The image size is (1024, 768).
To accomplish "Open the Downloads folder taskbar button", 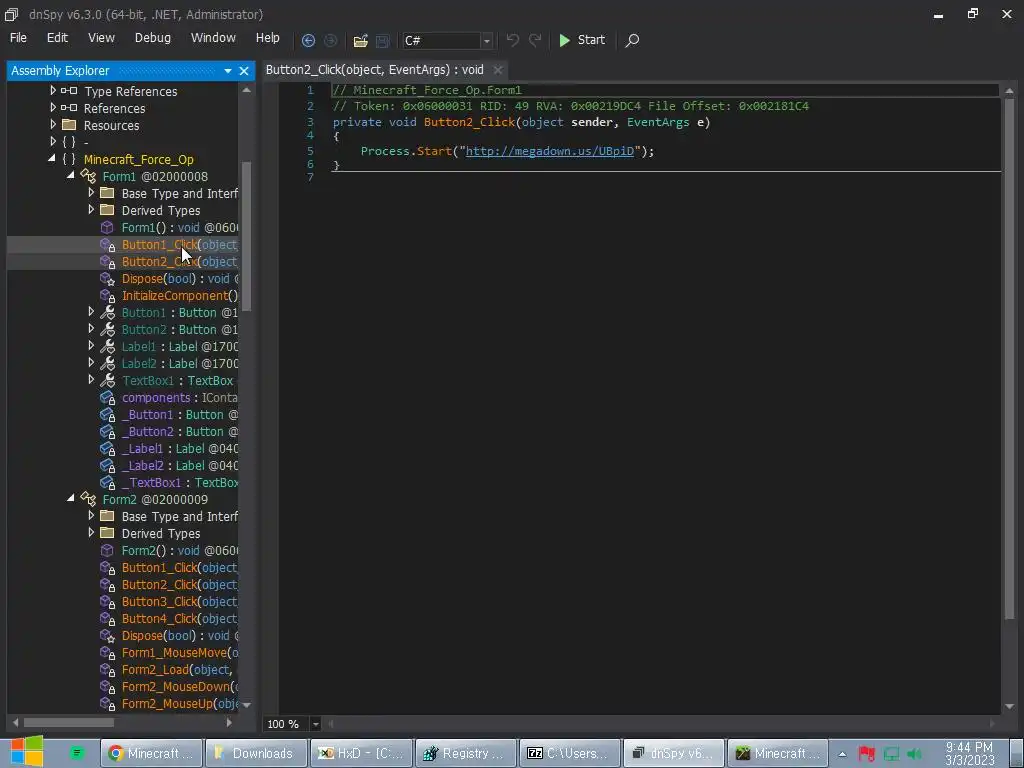I will [255, 753].
